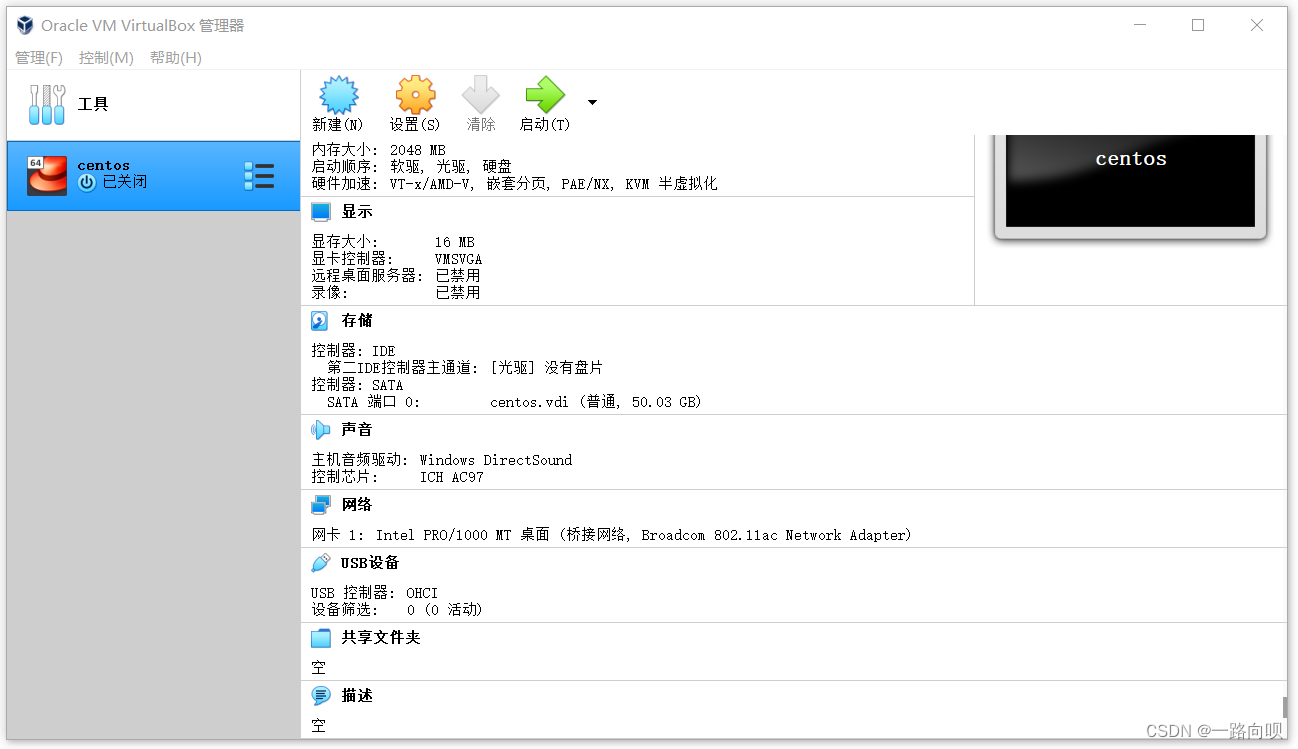Screen dimensions: 1298x749
Task: Click the greyed Discard (清除) arrow icon
Action: 480,95
